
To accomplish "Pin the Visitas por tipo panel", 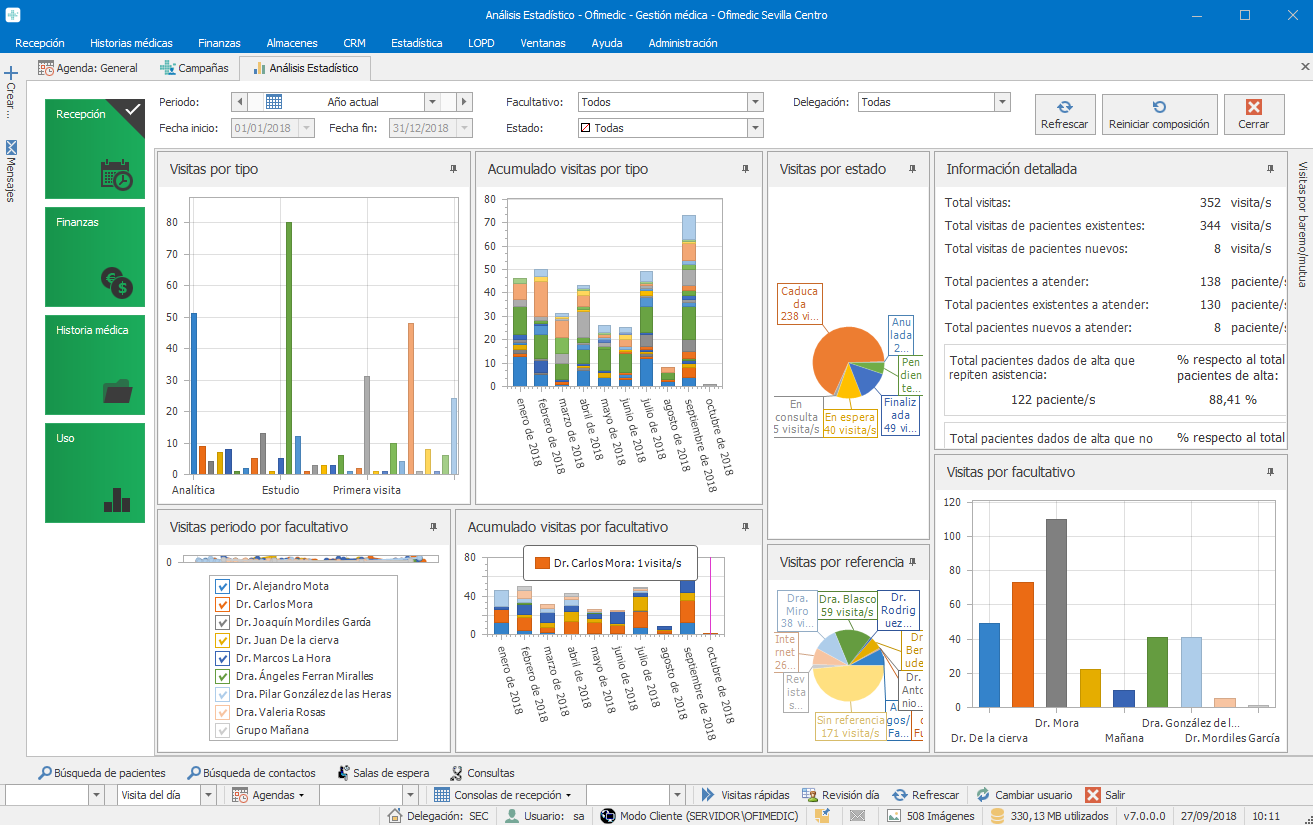I will click(x=453, y=170).
